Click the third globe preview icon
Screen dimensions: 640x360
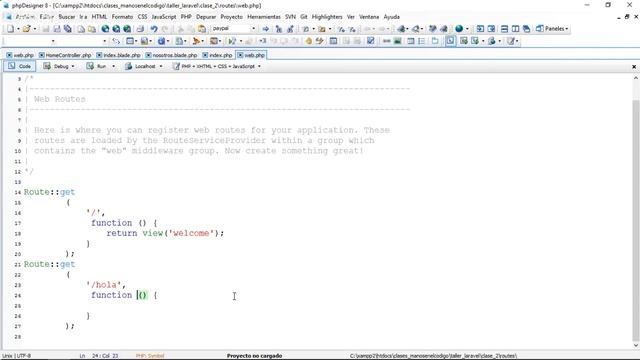coord(127,29)
